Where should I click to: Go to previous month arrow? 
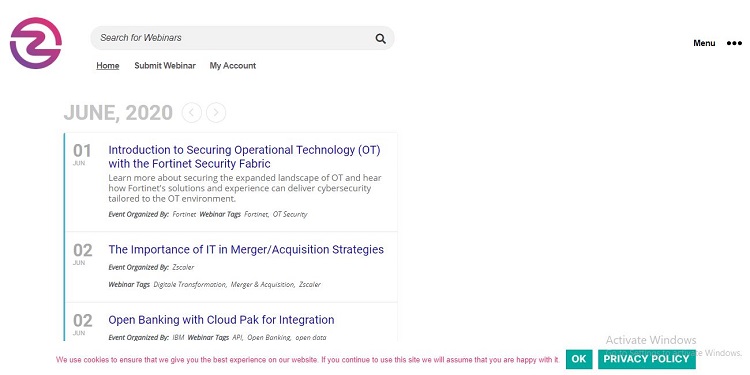(x=192, y=113)
